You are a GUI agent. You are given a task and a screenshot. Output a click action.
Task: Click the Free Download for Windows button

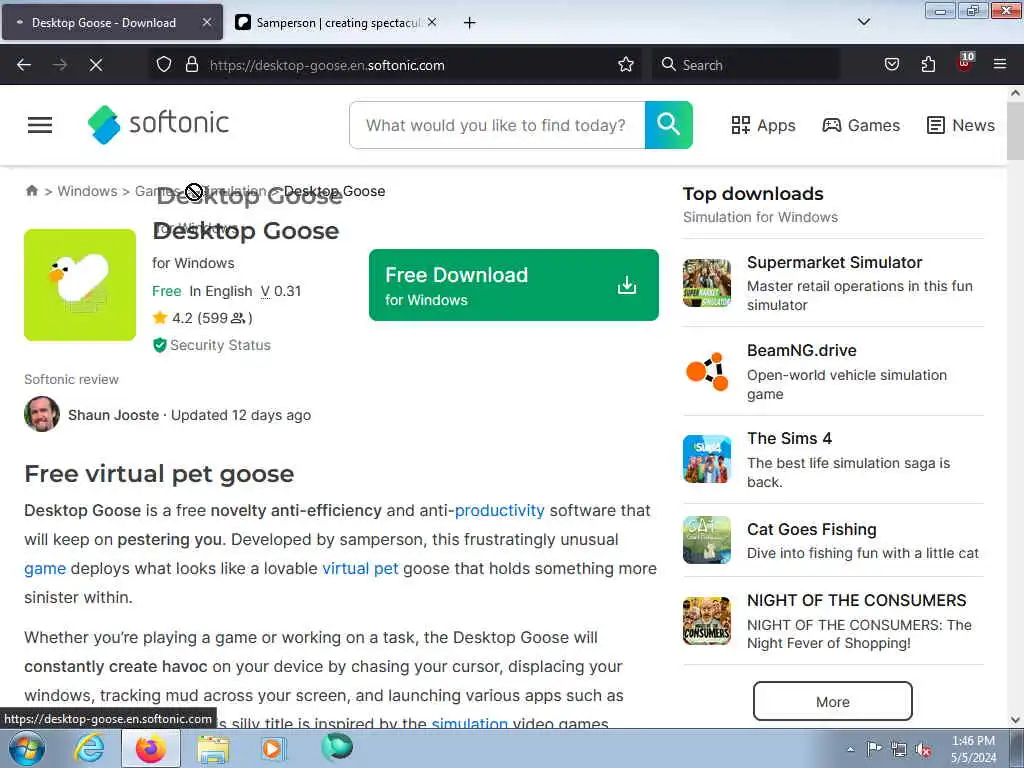click(513, 285)
